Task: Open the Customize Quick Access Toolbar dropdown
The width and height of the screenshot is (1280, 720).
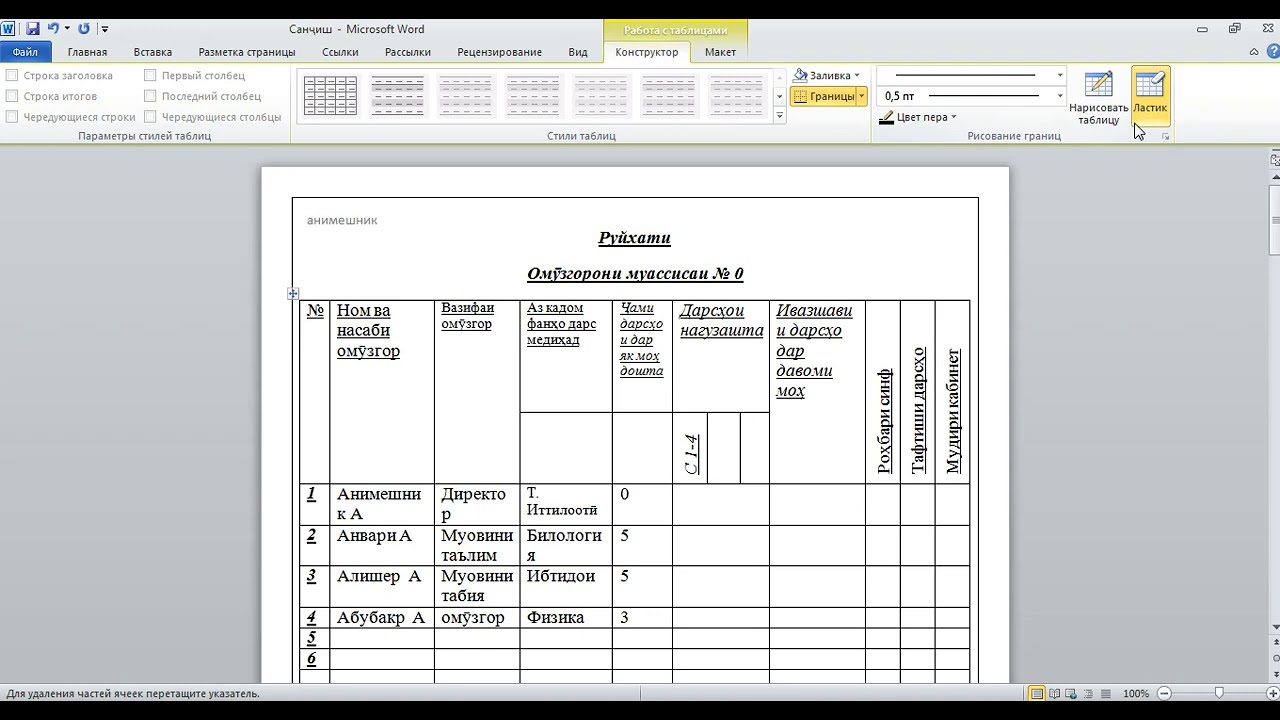Action: (105, 29)
